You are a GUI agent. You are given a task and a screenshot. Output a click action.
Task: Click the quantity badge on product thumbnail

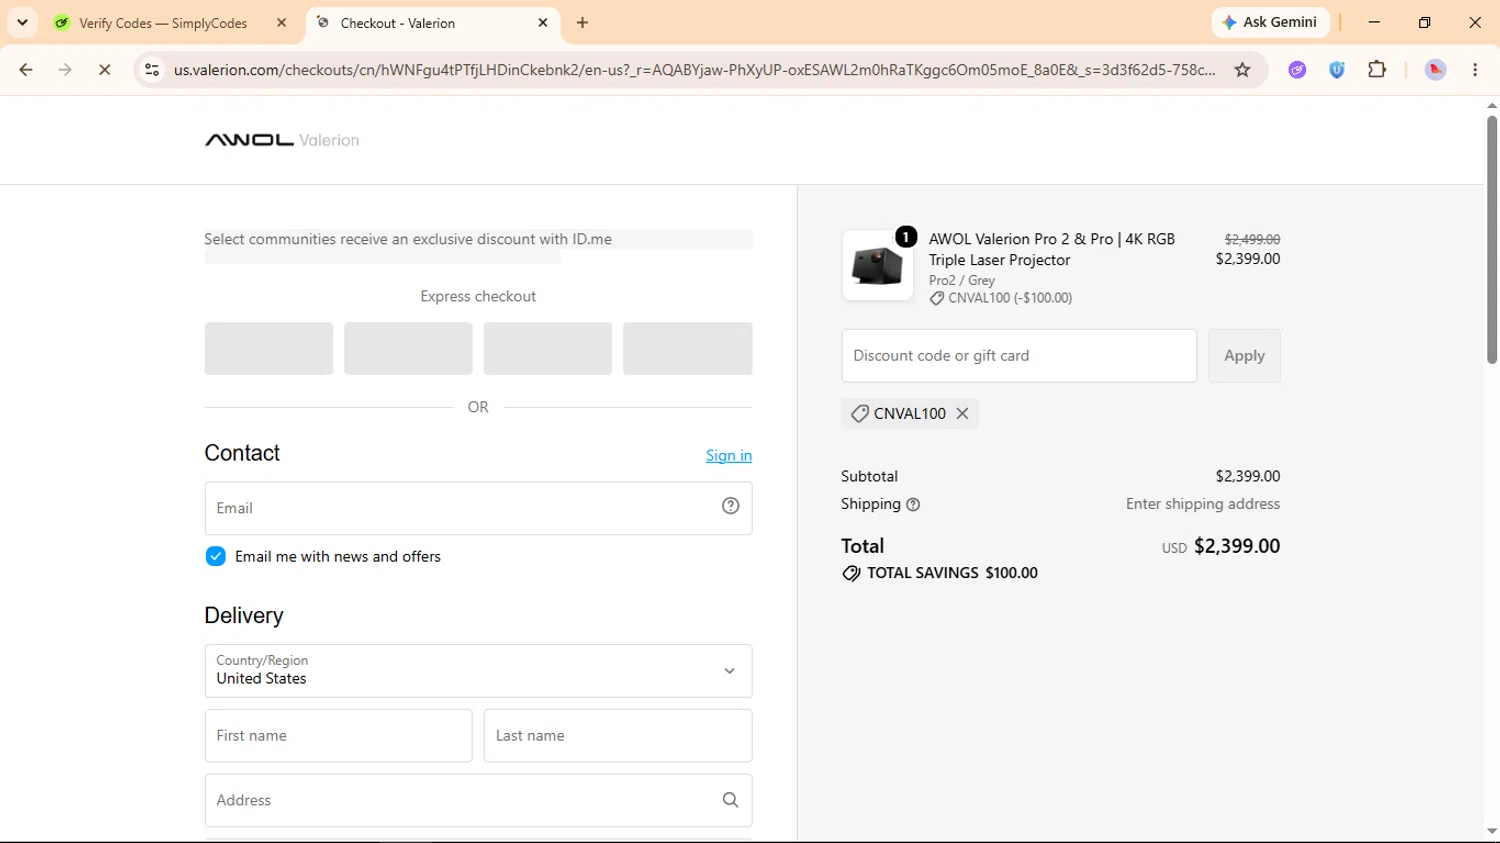point(906,237)
